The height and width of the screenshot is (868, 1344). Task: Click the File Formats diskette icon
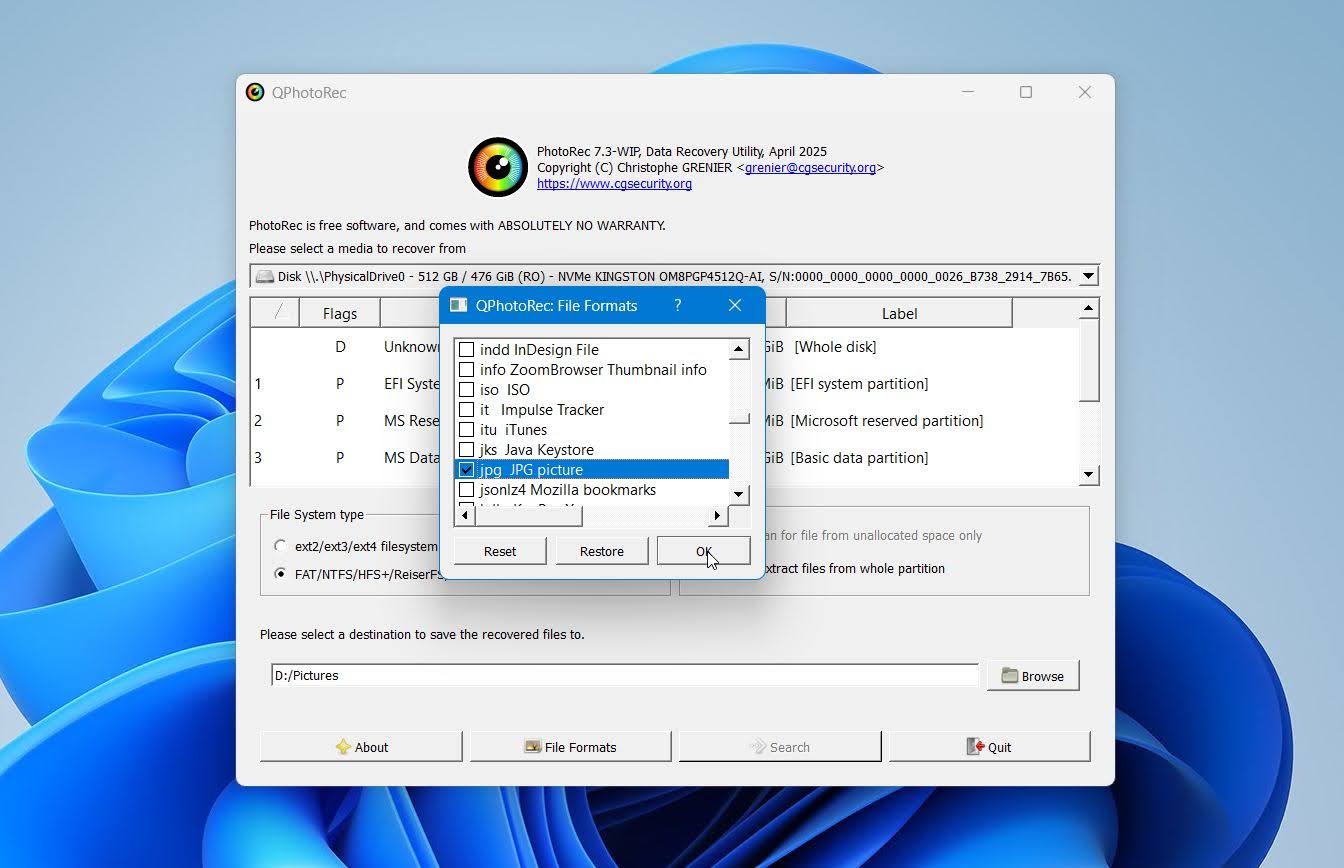pyautogui.click(x=531, y=746)
